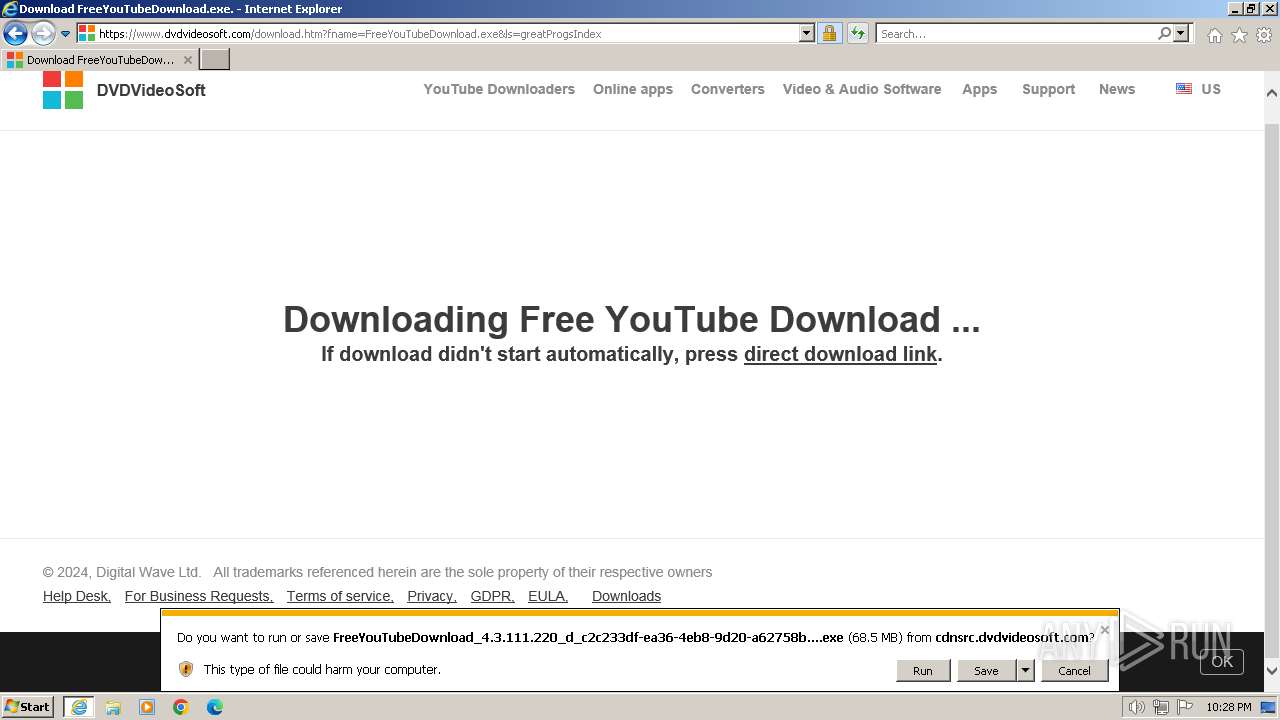1280x720 pixels.
Task: Open the Help Desk link
Action: (77, 596)
